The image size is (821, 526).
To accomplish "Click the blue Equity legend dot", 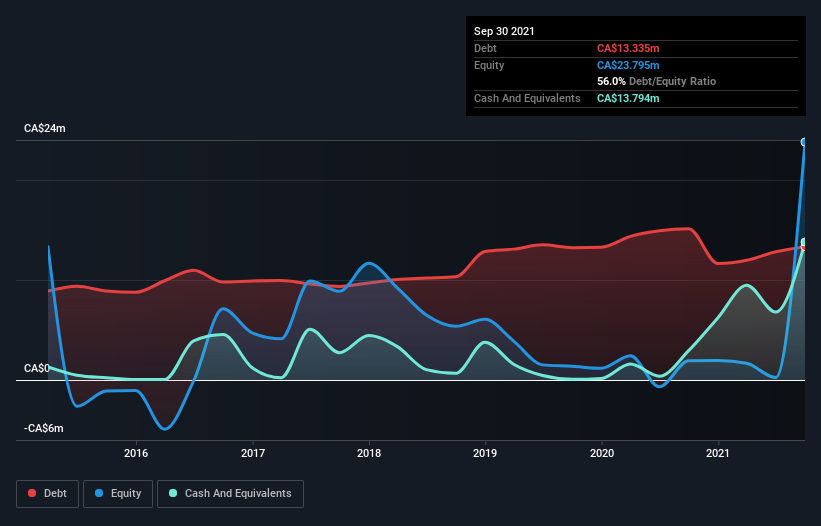I will (99, 493).
